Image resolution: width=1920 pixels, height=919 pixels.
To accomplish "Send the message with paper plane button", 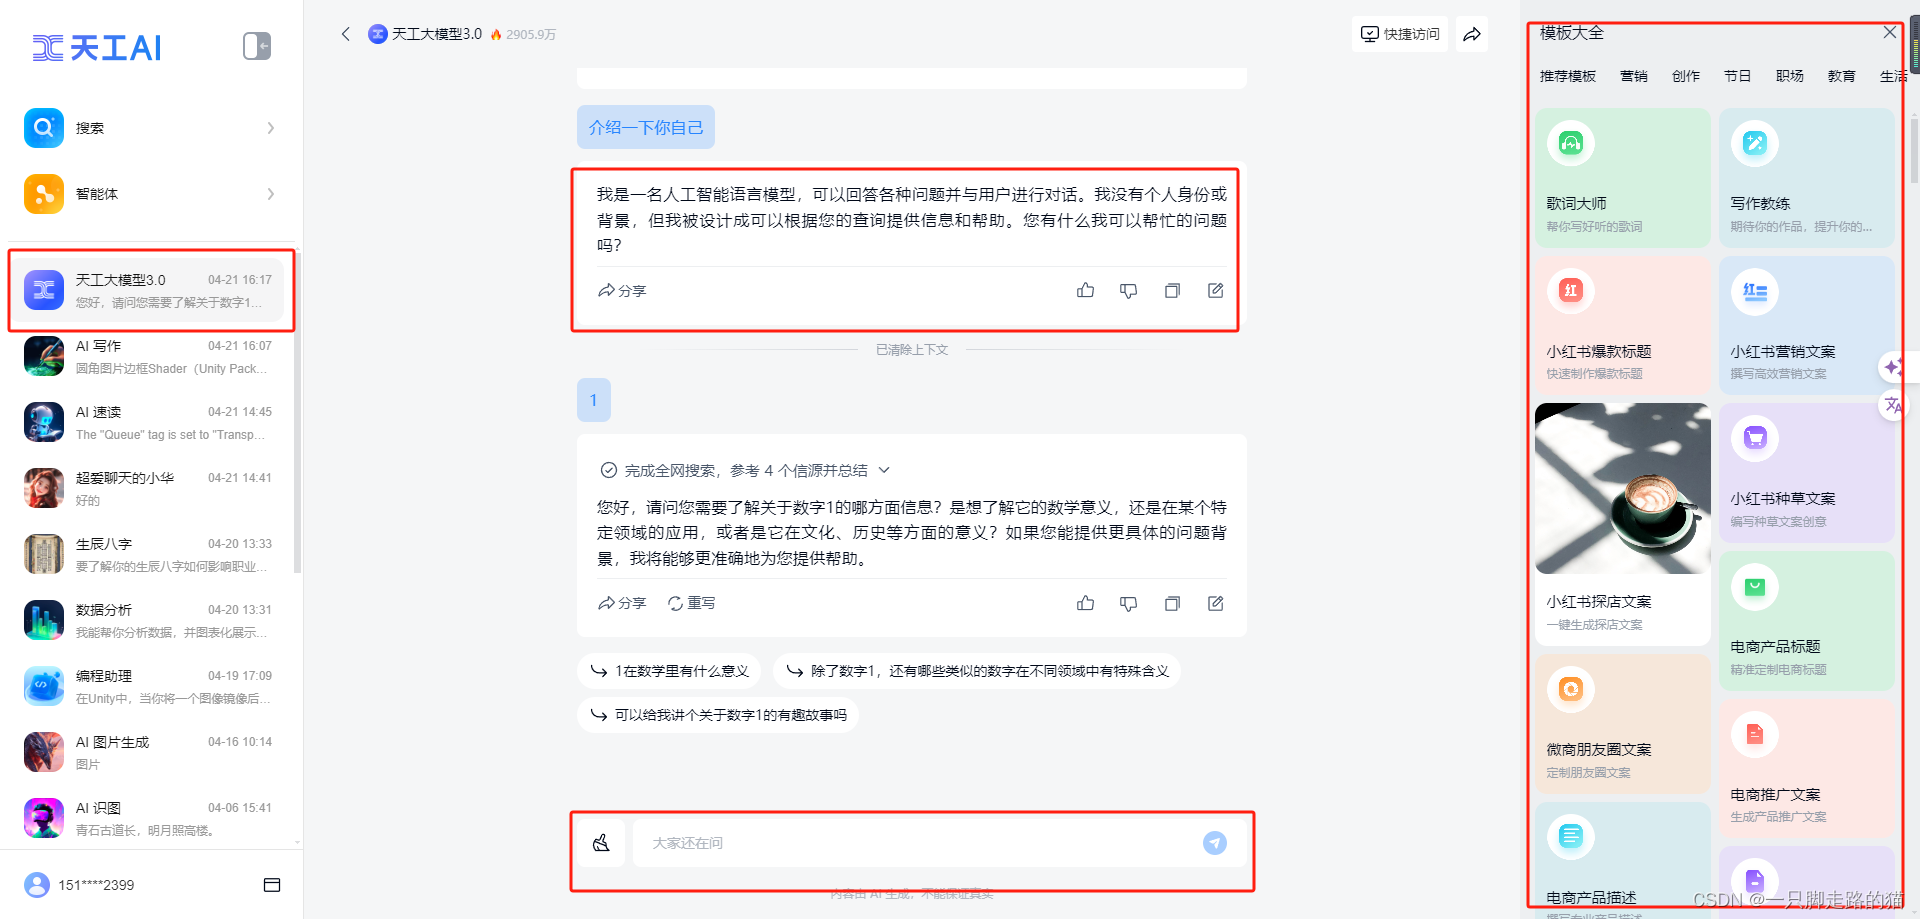I will point(1215,843).
